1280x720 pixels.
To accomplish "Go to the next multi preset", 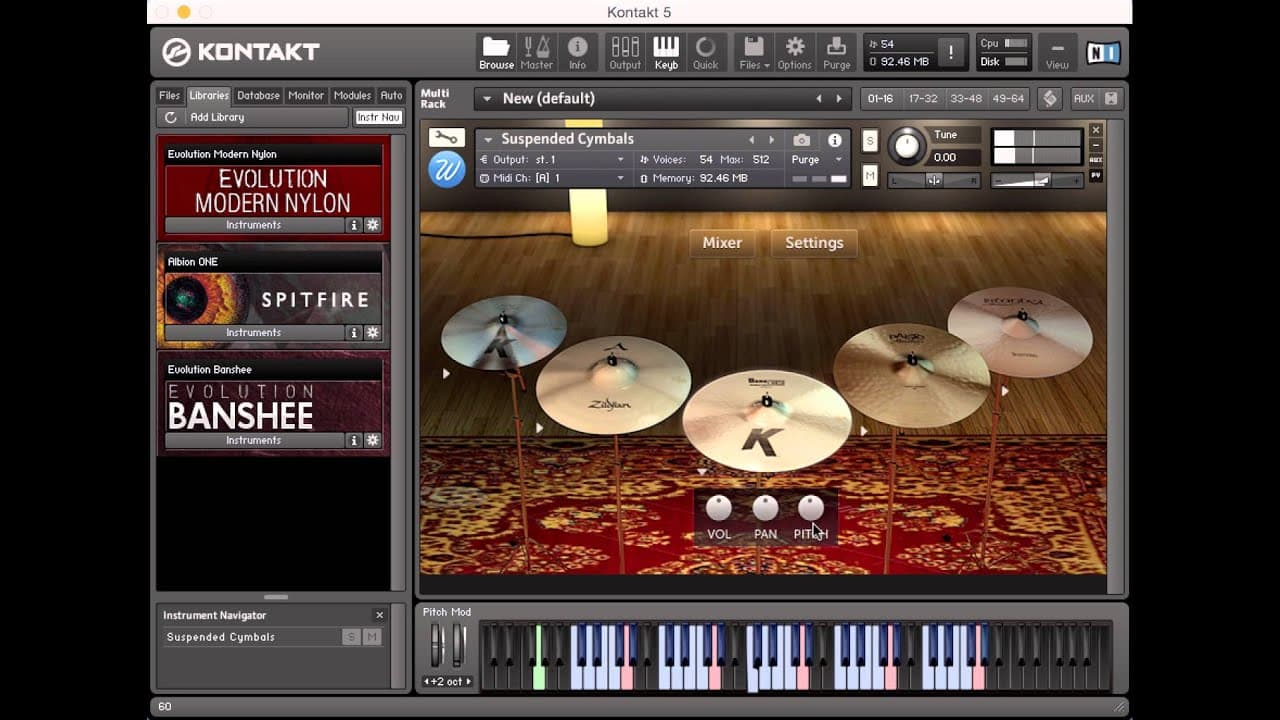I will [839, 98].
